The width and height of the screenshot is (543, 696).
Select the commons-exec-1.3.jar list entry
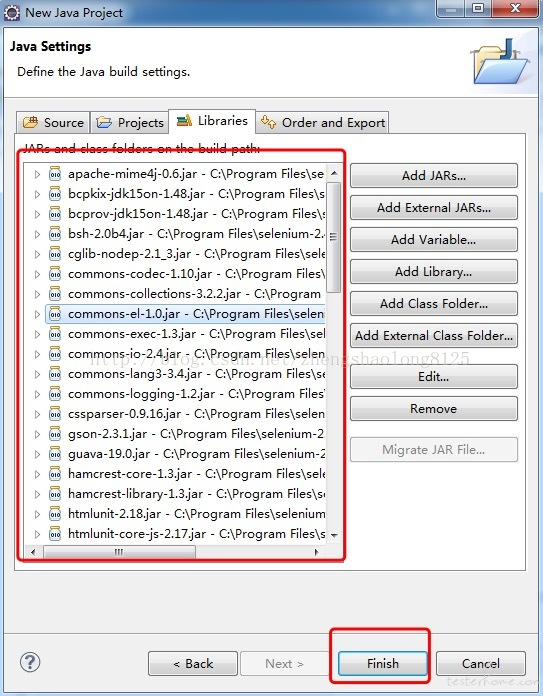pos(186,334)
